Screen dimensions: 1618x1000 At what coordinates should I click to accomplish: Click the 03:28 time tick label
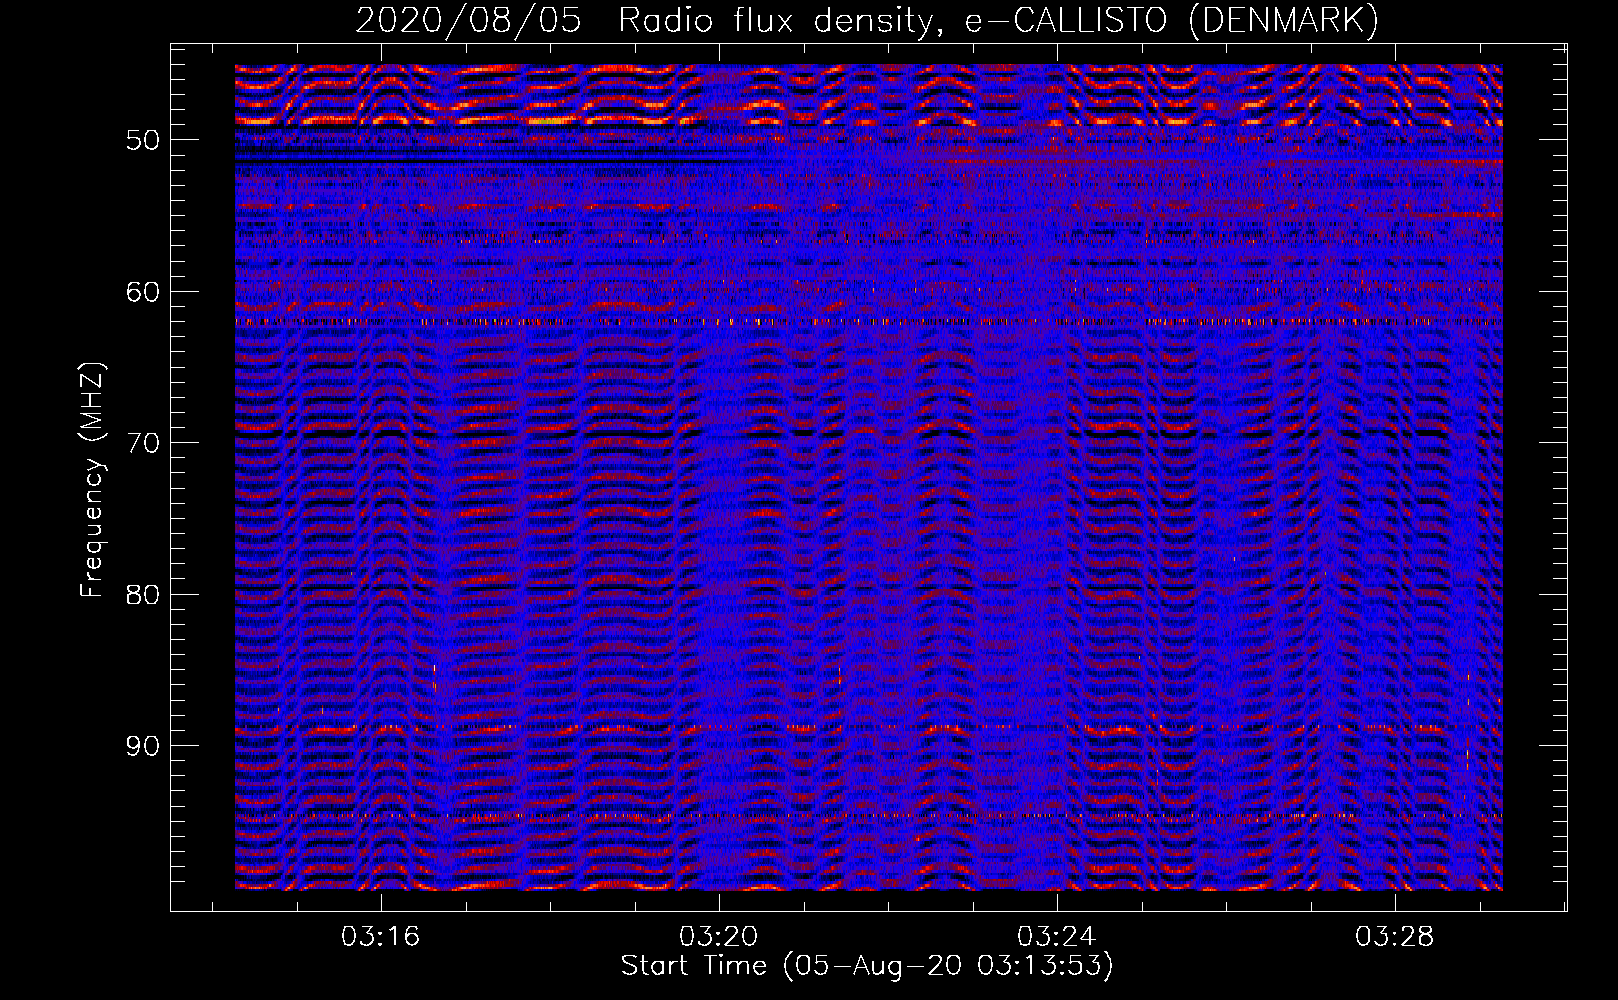point(1394,937)
